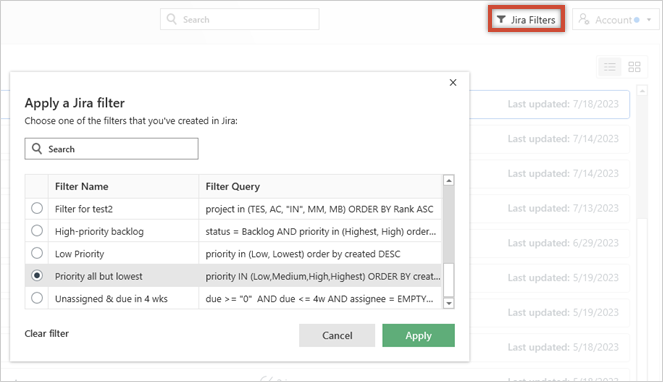The height and width of the screenshot is (382, 663).
Task: Click the funnel icon on Jira Filters
Action: click(501, 19)
